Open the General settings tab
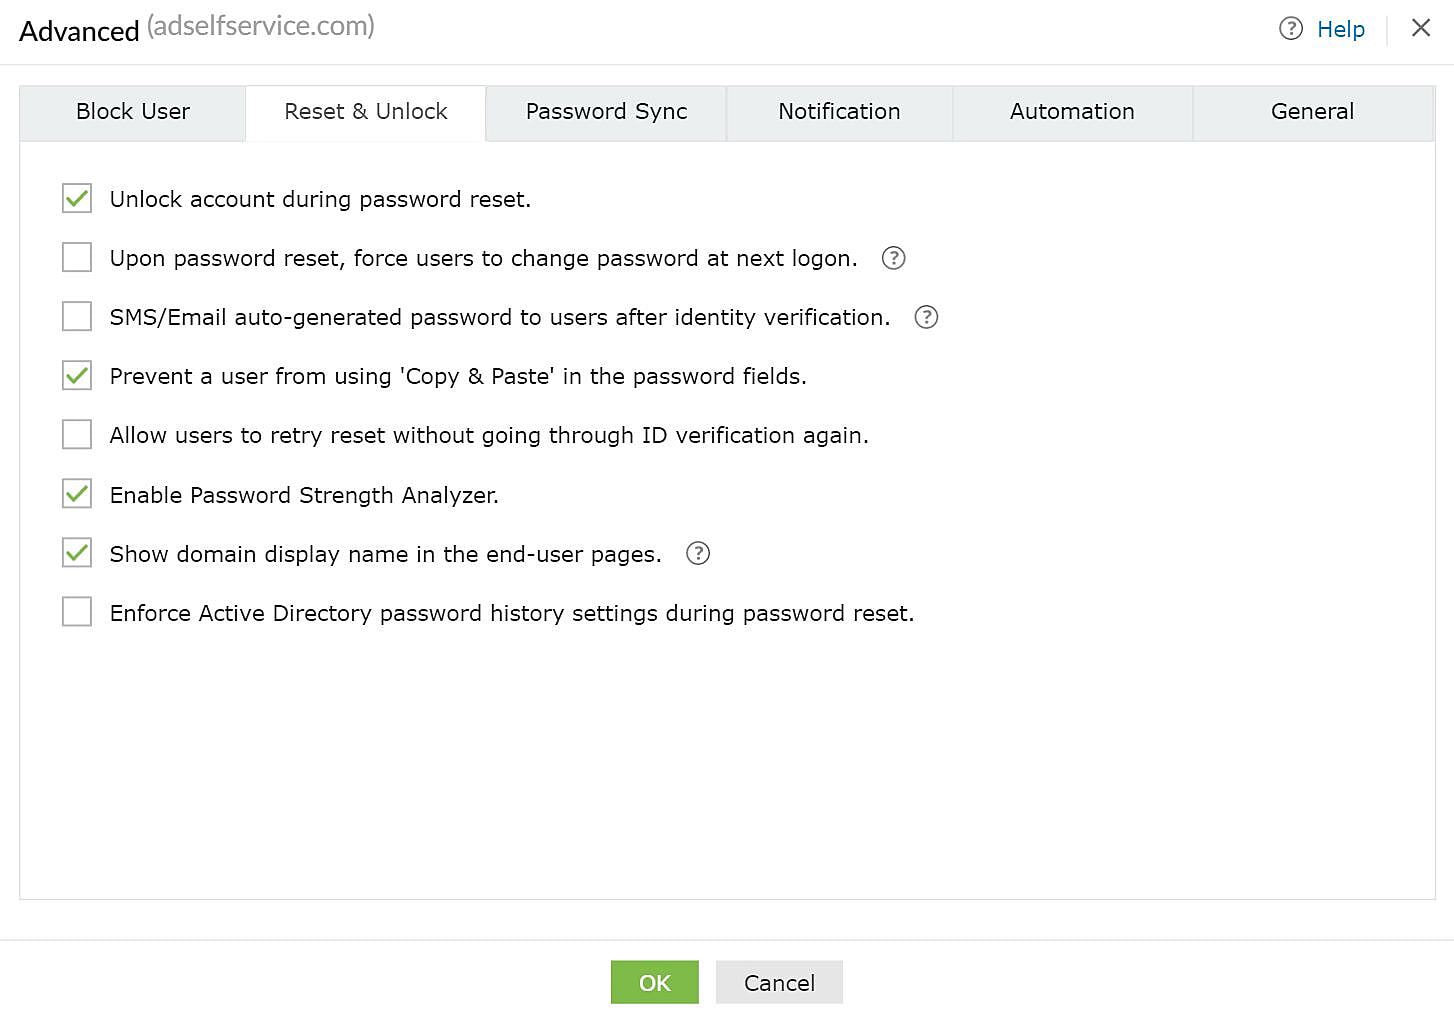This screenshot has height=1020, width=1454. tap(1312, 112)
